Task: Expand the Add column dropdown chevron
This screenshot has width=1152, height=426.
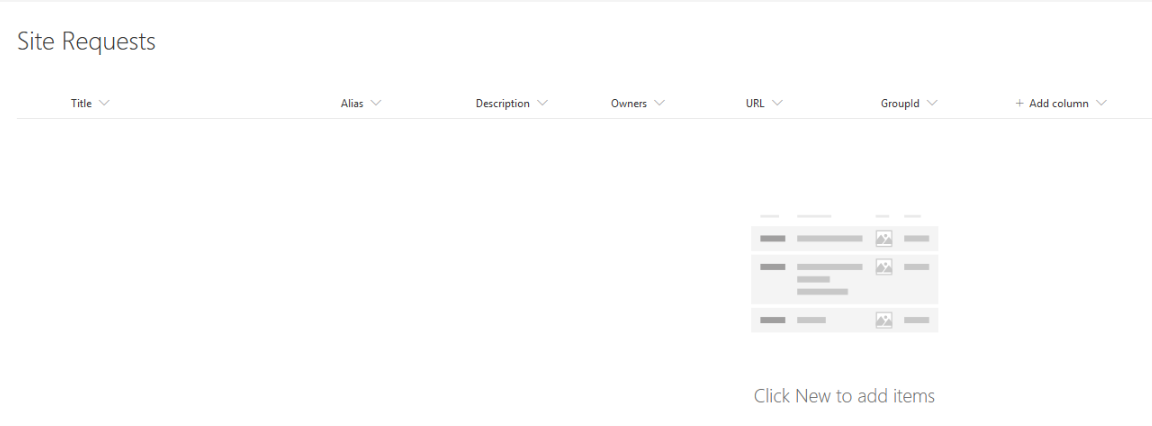Action: pyautogui.click(x=1101, y=104)
